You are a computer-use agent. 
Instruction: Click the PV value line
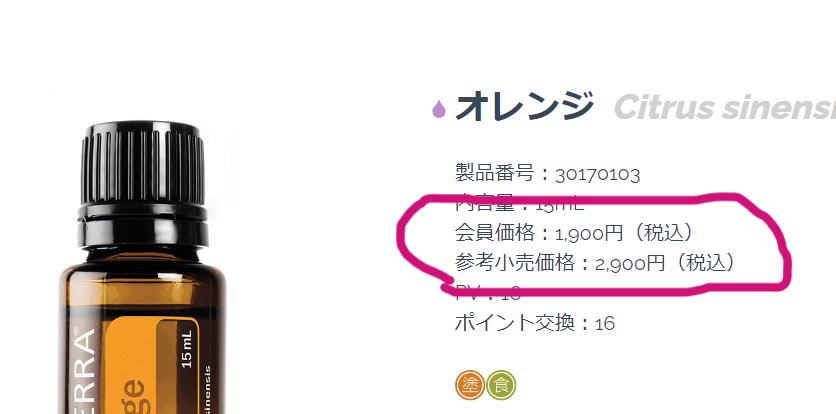click(x=488, y=292)
